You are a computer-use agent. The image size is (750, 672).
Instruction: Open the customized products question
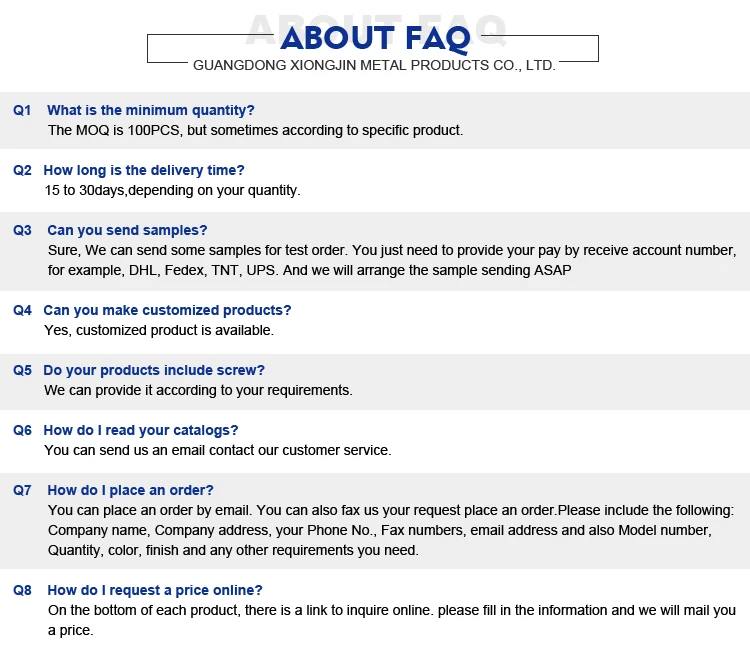[167, 310]
